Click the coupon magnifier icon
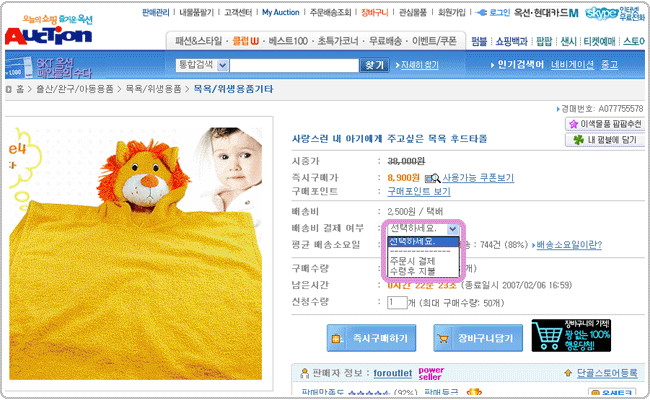The width and height of the screenshot is (650, 400). point(432,177)
